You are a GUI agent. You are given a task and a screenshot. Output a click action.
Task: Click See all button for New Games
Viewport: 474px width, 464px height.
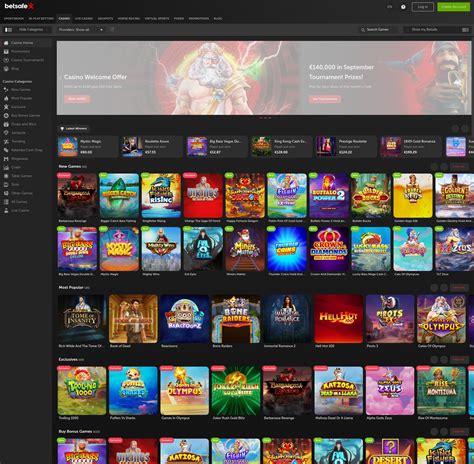click(x=459, y=166)
